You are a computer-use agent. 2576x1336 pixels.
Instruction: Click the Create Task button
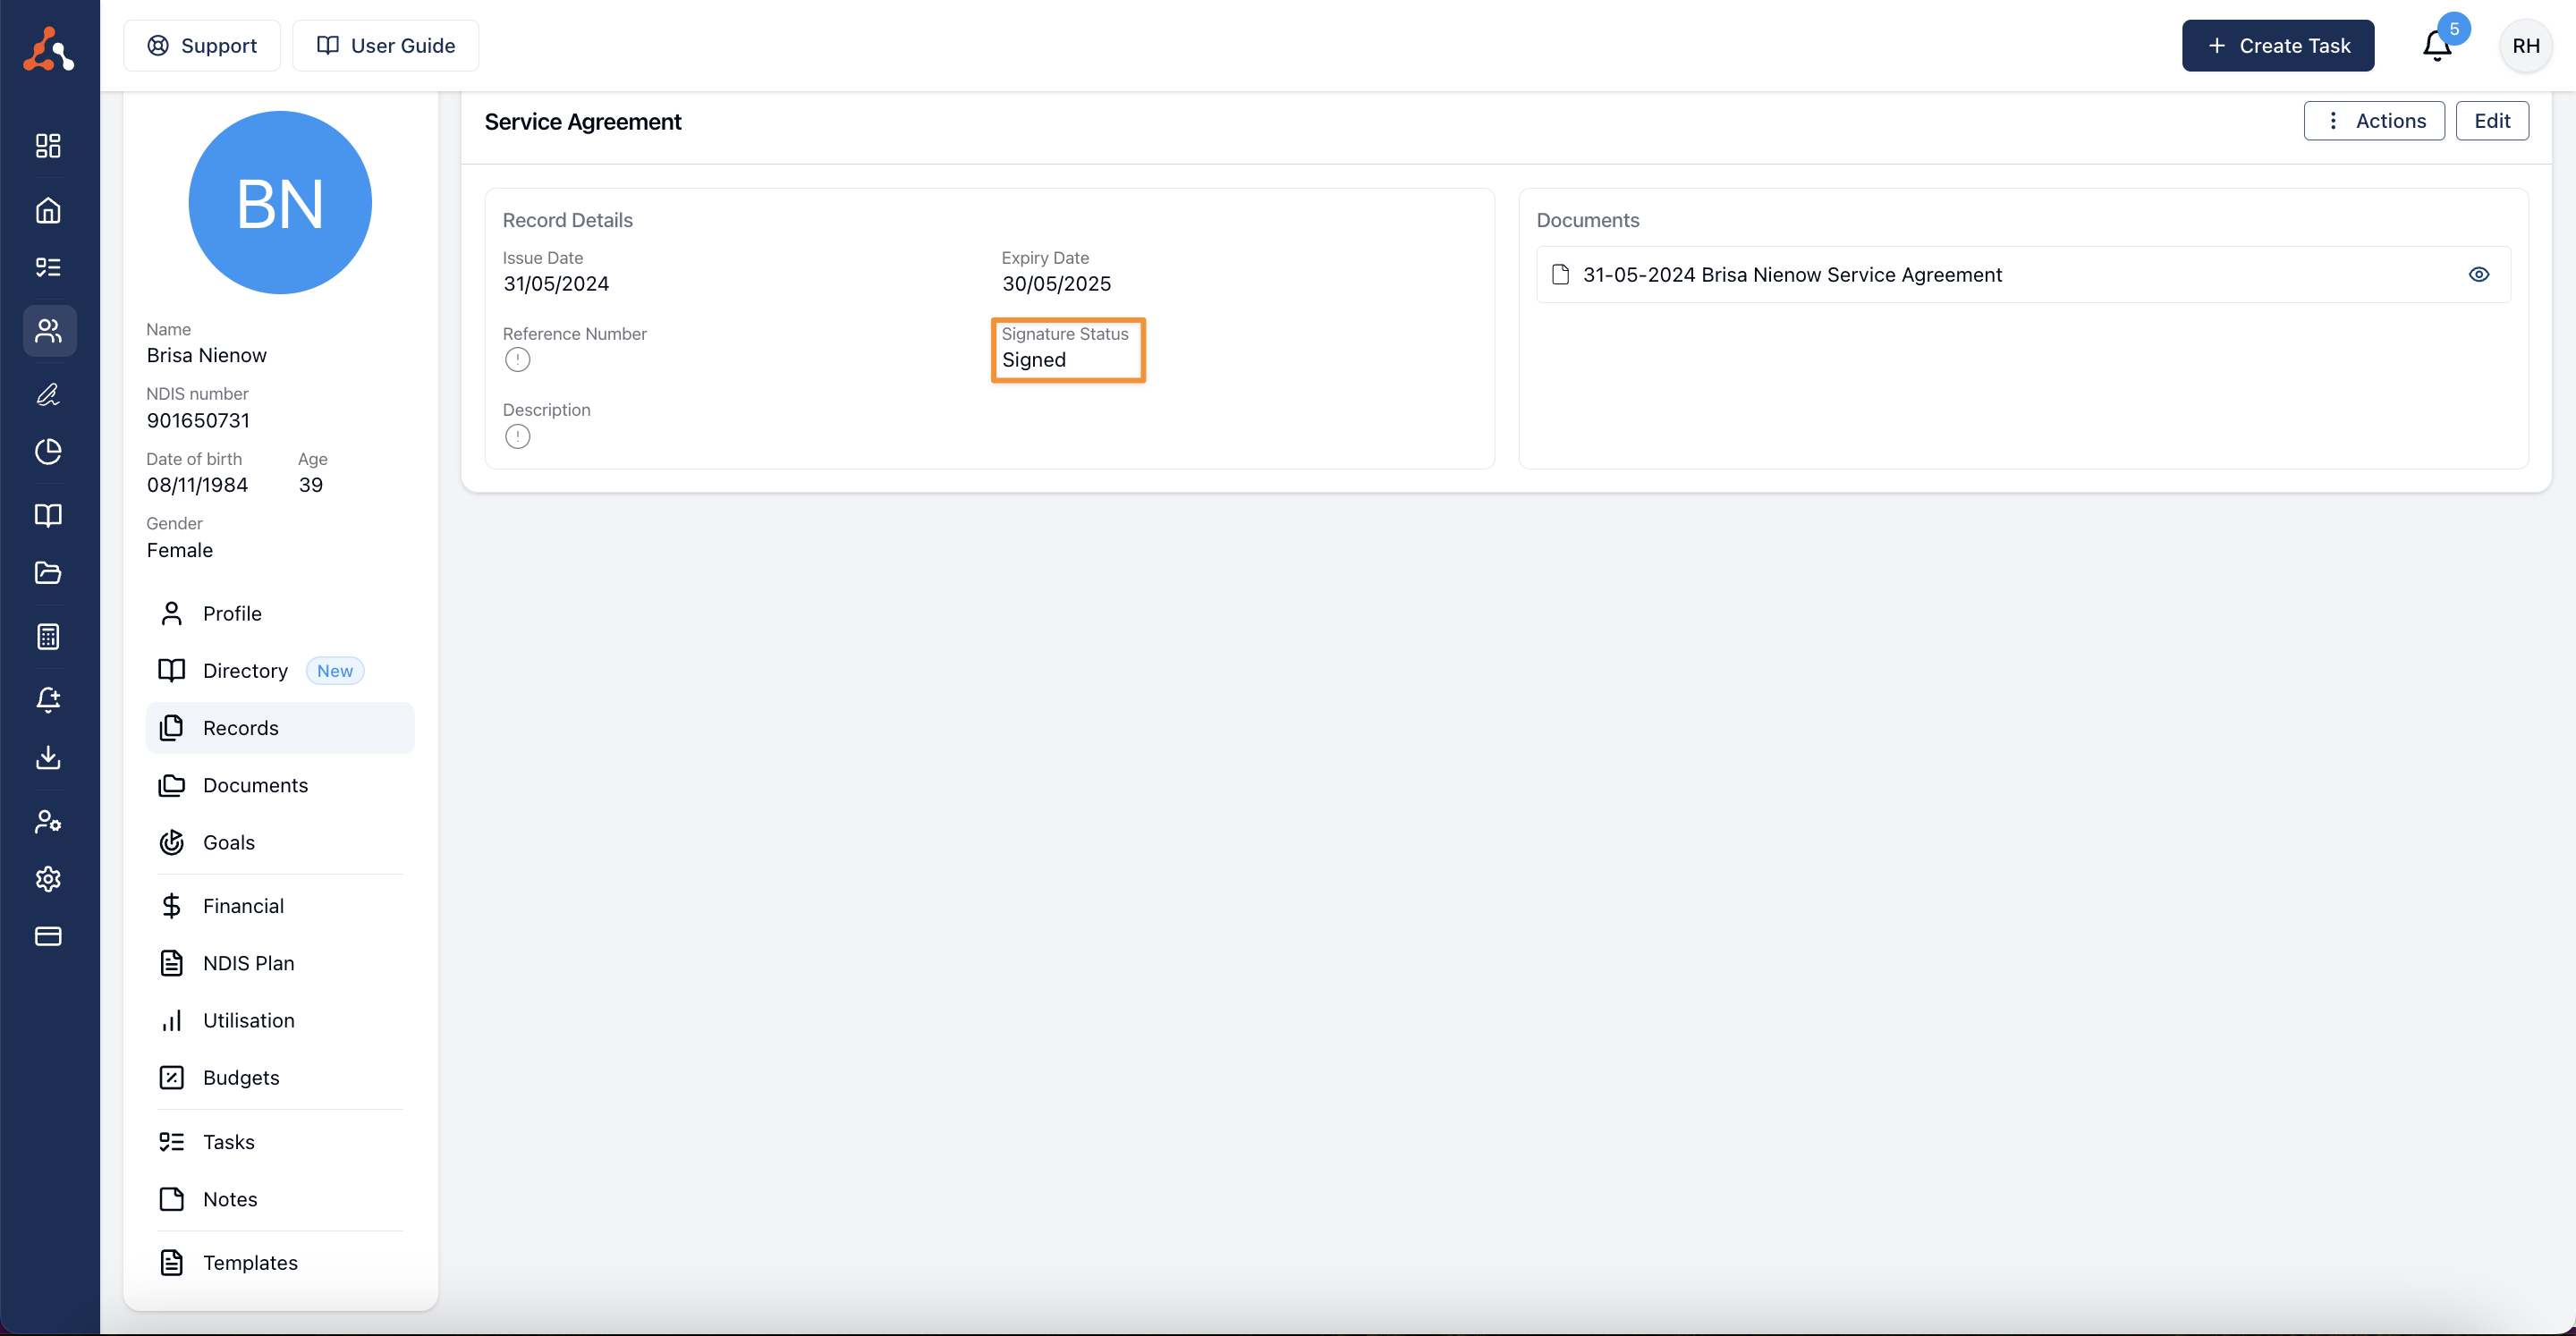(x=2278, y=46)
